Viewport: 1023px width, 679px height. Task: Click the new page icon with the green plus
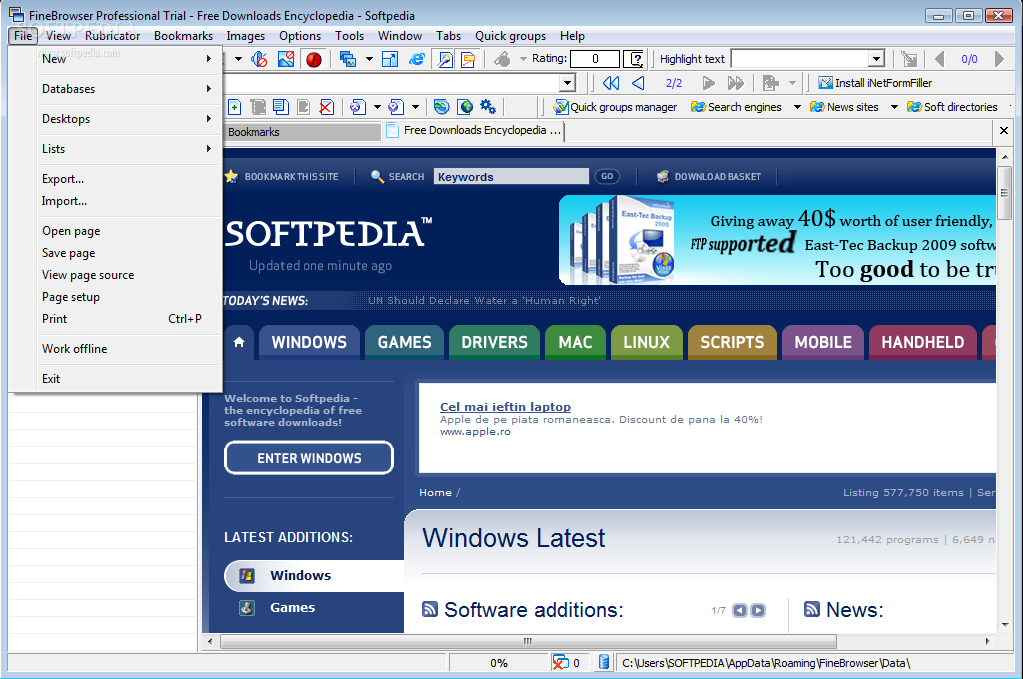[235, 107]
